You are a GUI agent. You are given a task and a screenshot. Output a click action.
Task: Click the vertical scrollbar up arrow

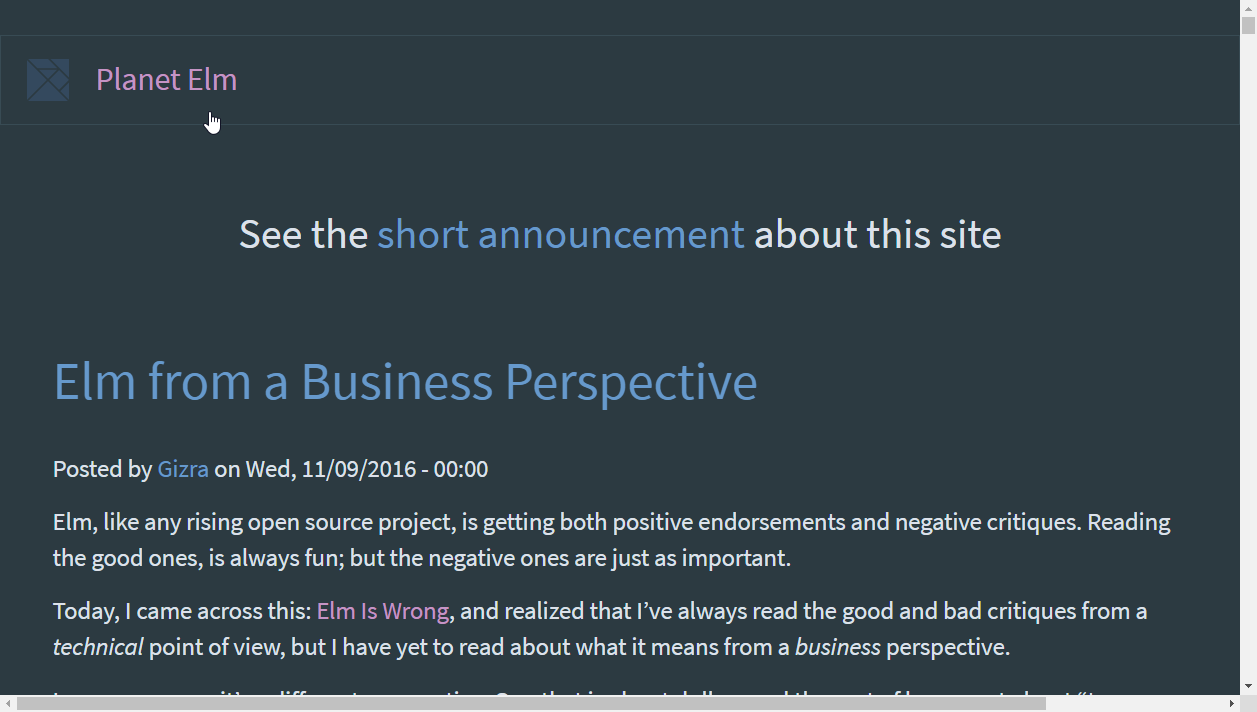click(1248, 7)
